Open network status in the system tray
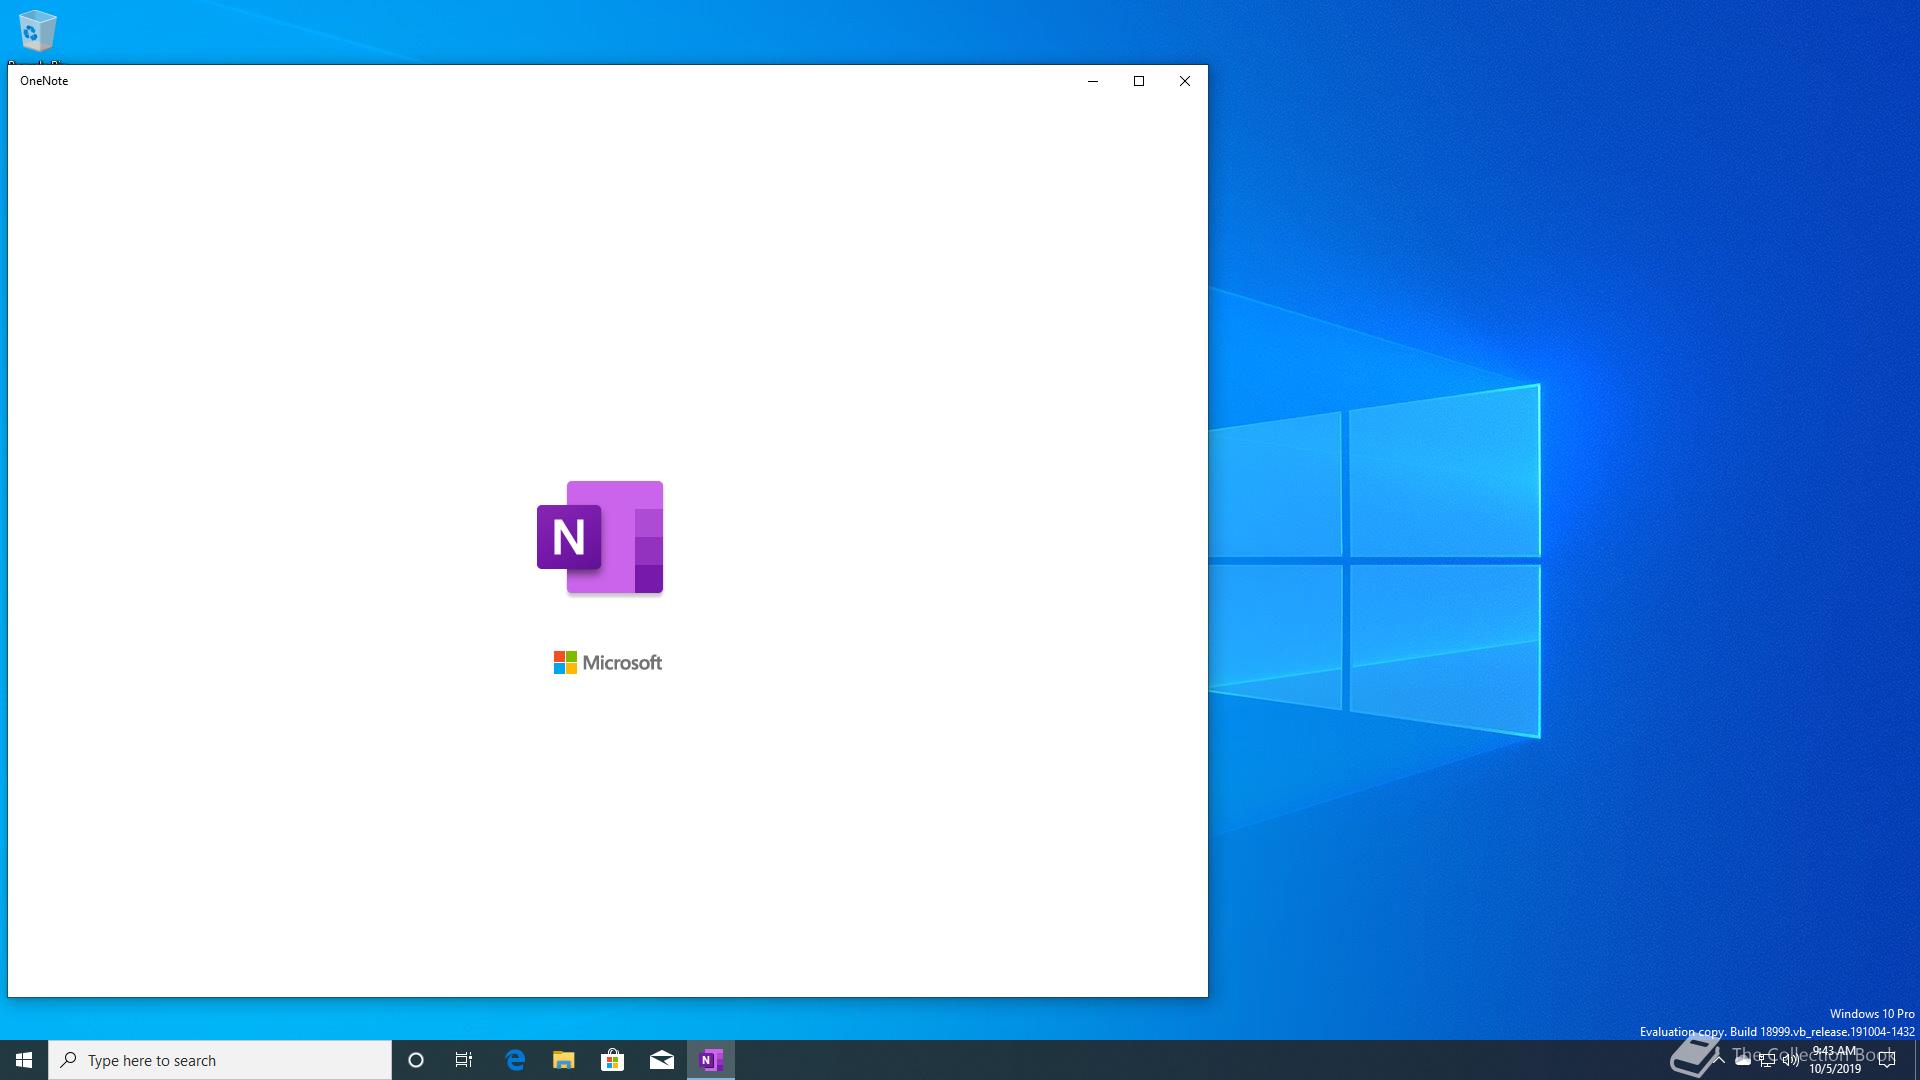Screen dimensions: 1920x1080 point(1767,1061)
